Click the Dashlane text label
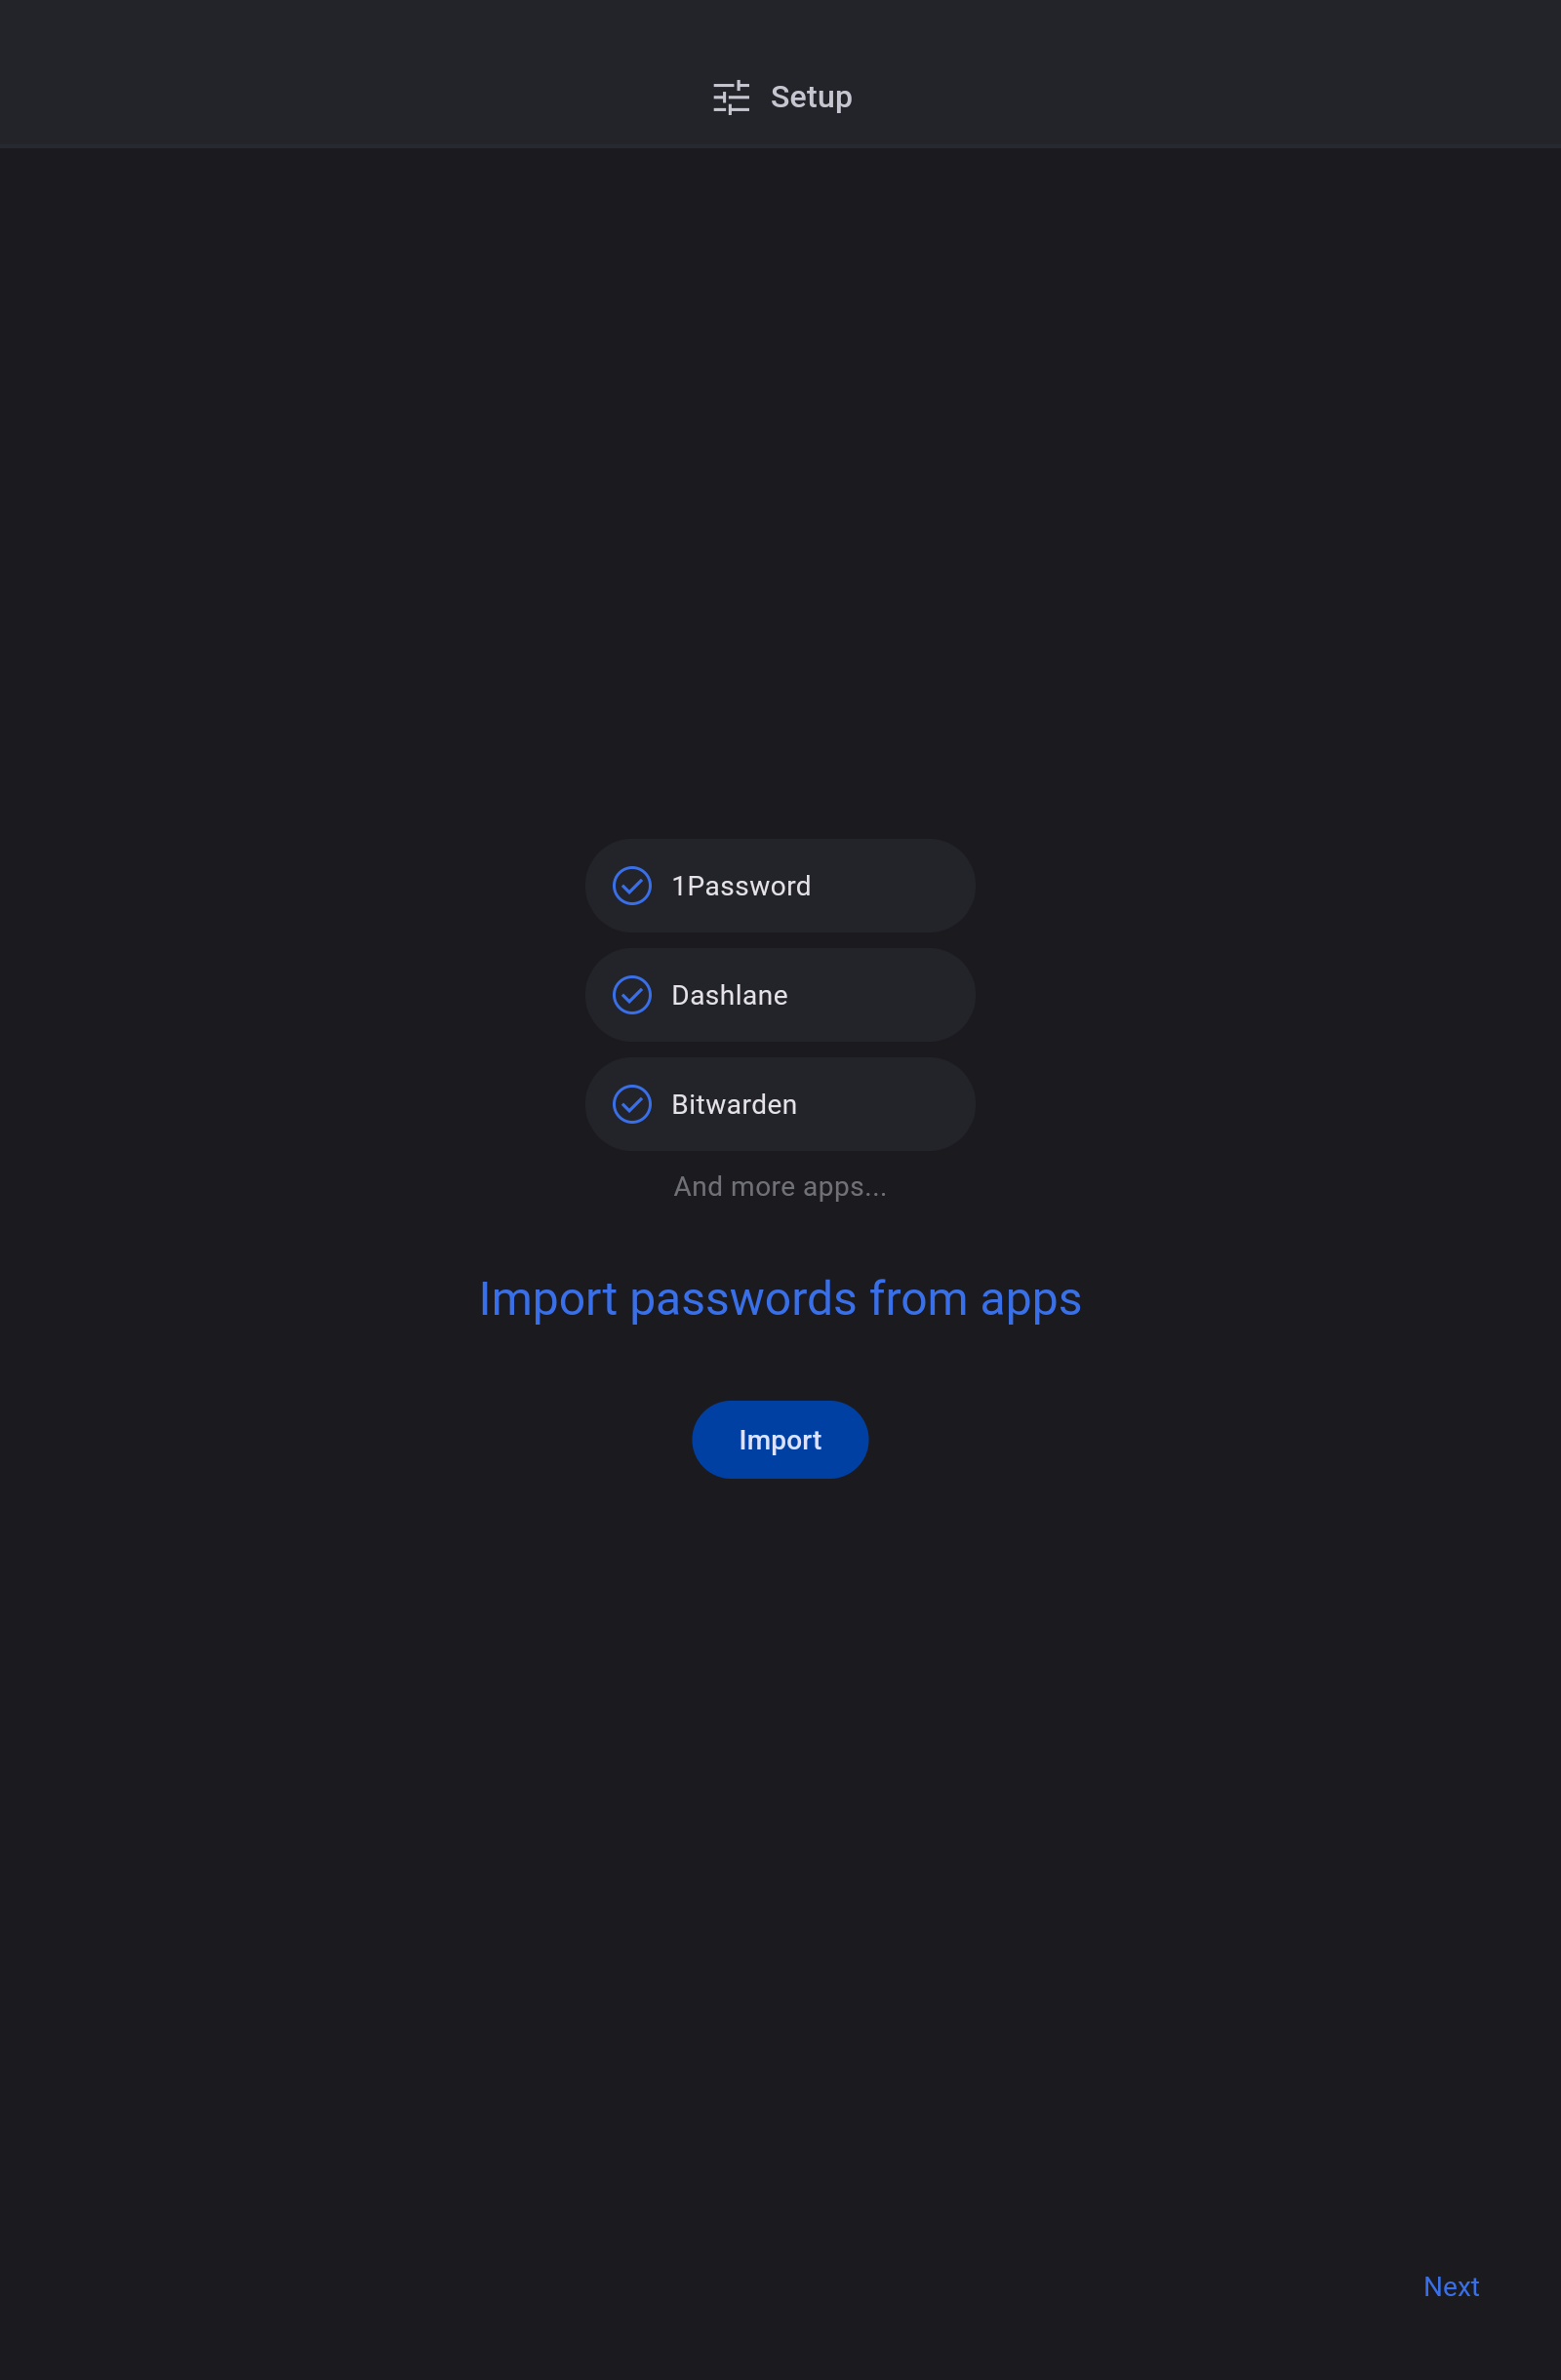 (x=730, y=995)
